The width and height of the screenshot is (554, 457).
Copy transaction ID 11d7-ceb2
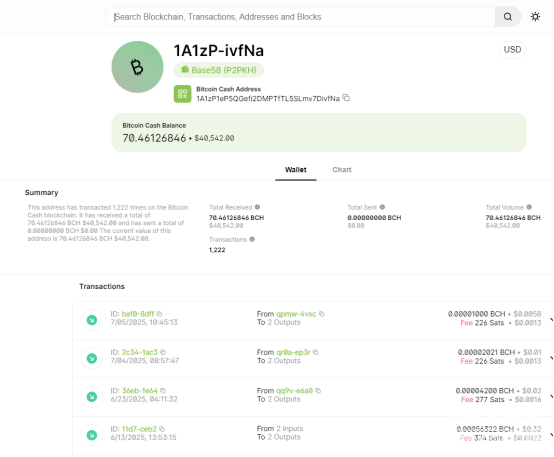[162, 429]
